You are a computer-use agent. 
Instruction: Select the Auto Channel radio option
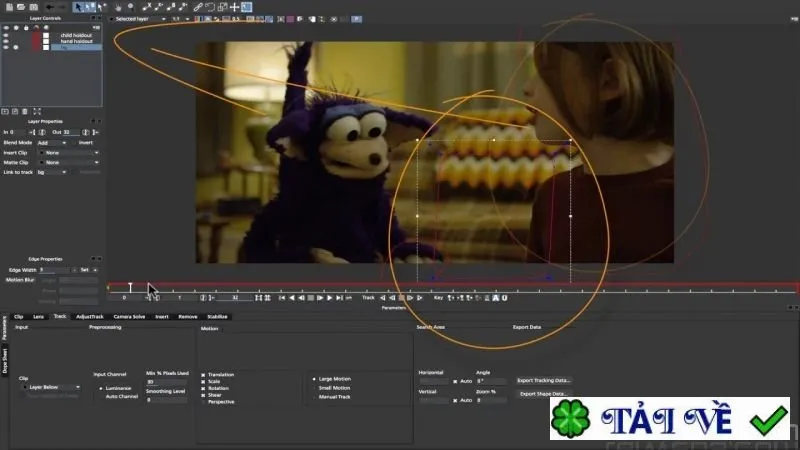click(101, 396)
